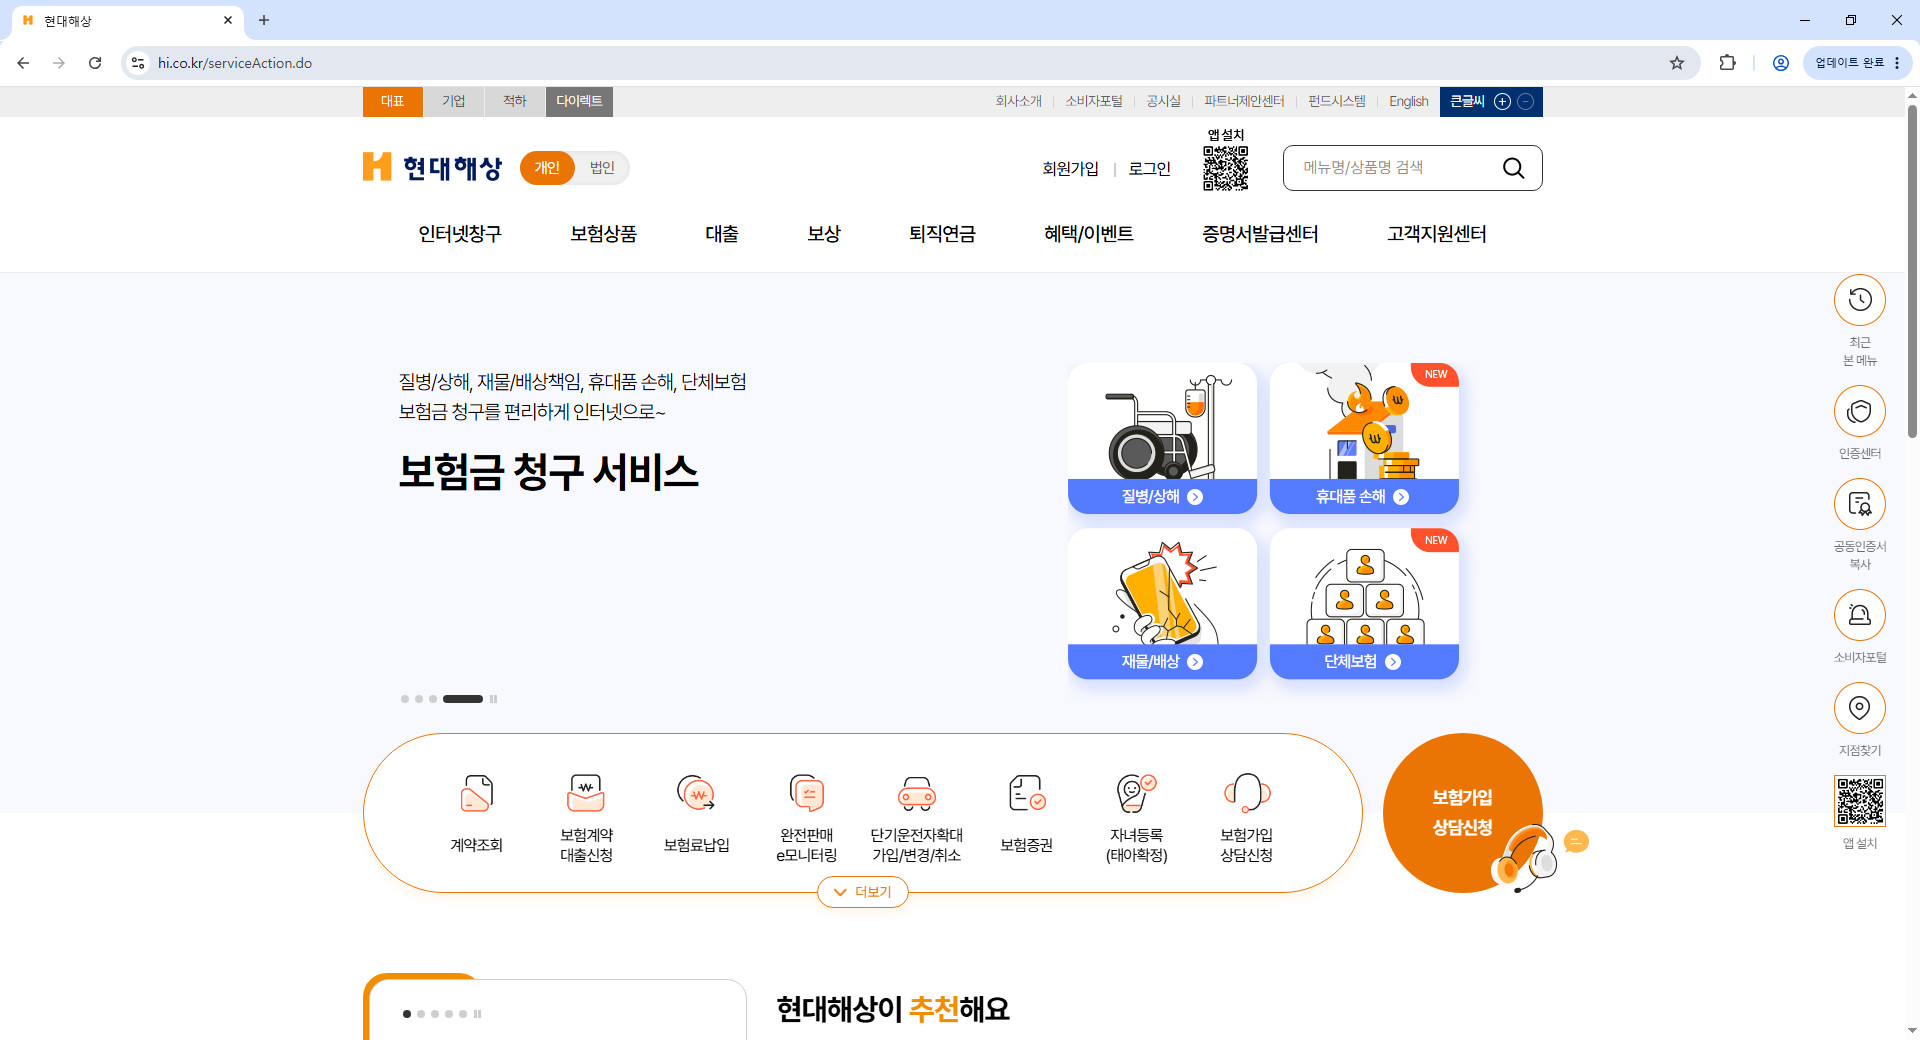This screenshot has height=1040, width=1920.
Task: Click the orange 보험가입 상담신청 circle button
Action: (x=1462, y=813)
